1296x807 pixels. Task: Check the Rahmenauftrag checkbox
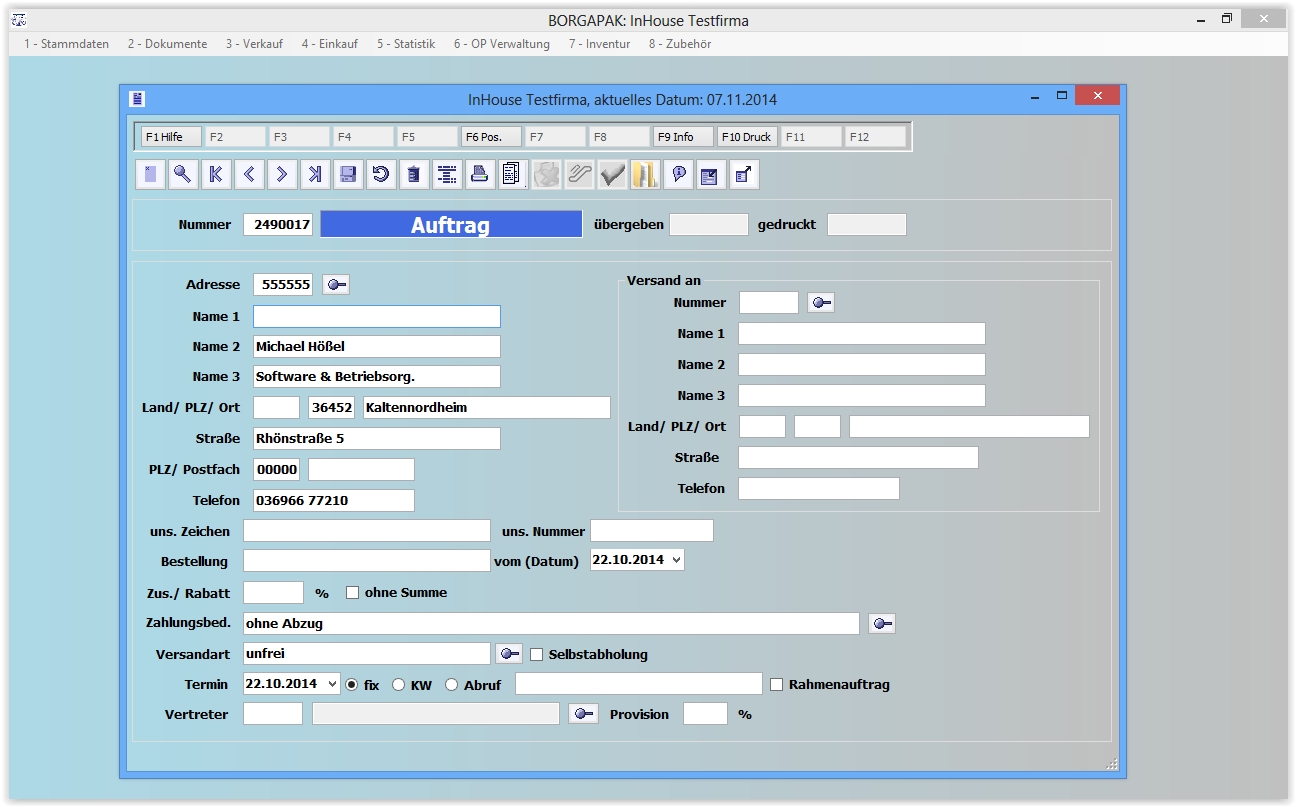tap(777, 685)
